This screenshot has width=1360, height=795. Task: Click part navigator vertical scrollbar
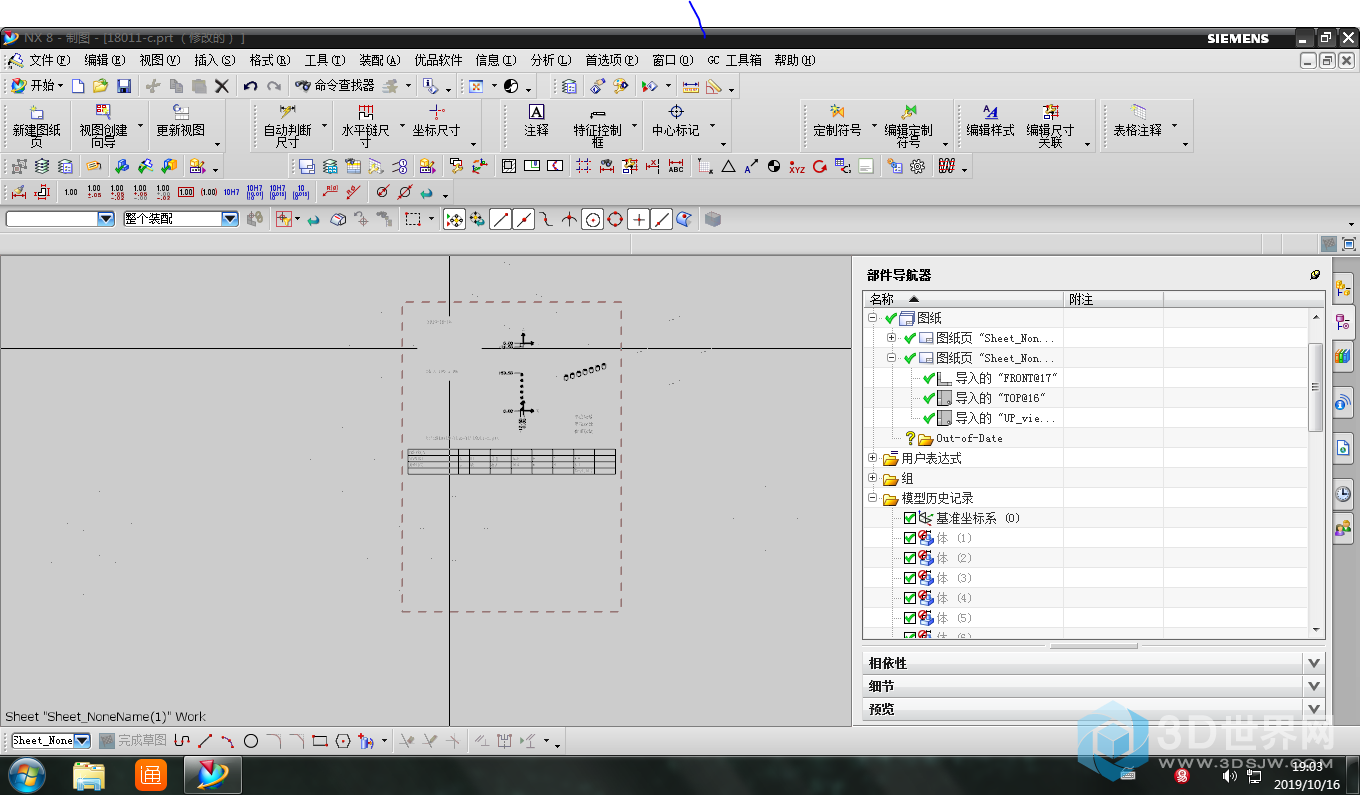(x=1316, y=387)
